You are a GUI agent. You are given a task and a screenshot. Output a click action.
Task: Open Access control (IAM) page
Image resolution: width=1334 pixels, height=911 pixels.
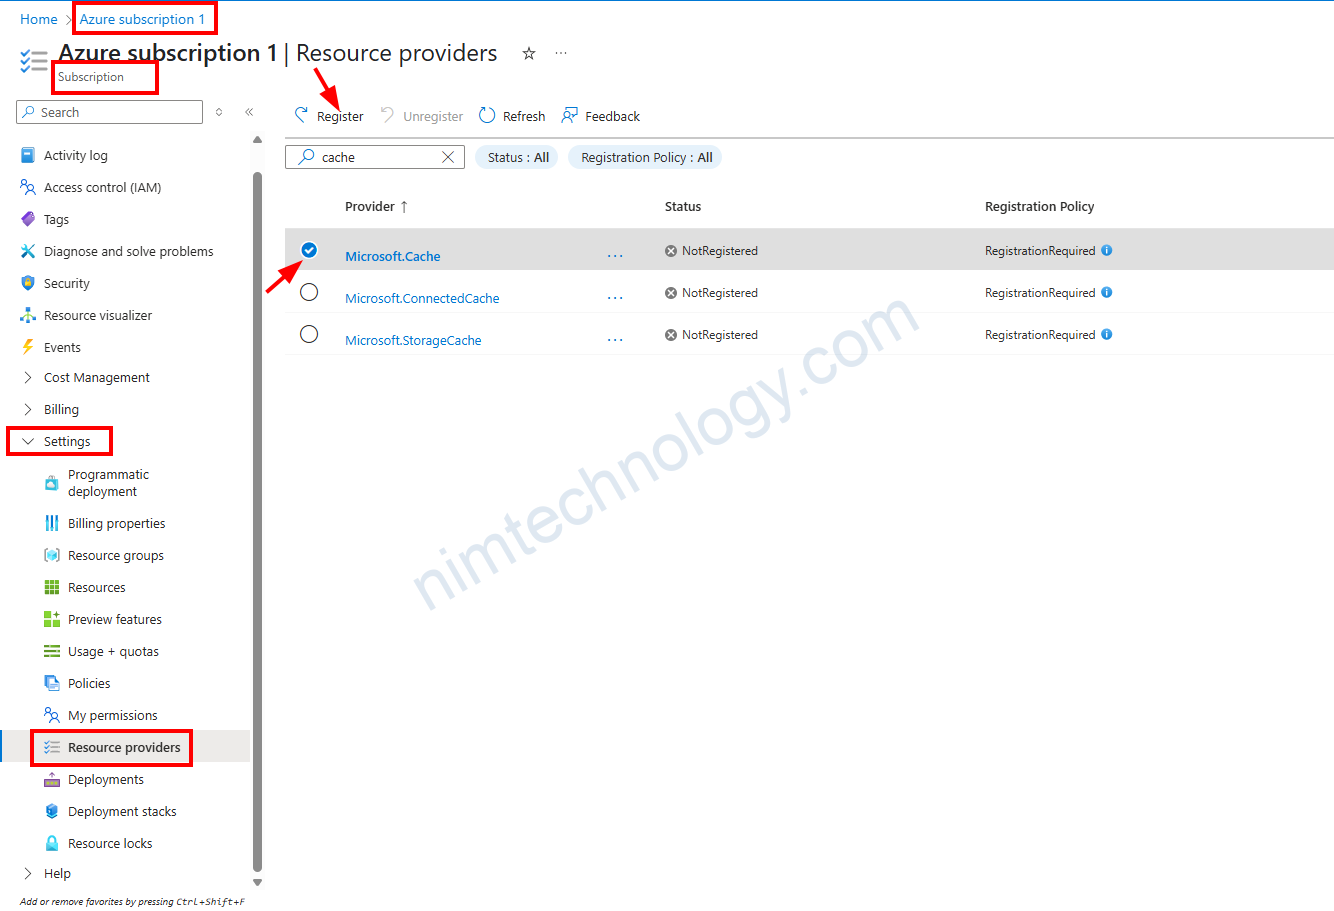[102, 188]
